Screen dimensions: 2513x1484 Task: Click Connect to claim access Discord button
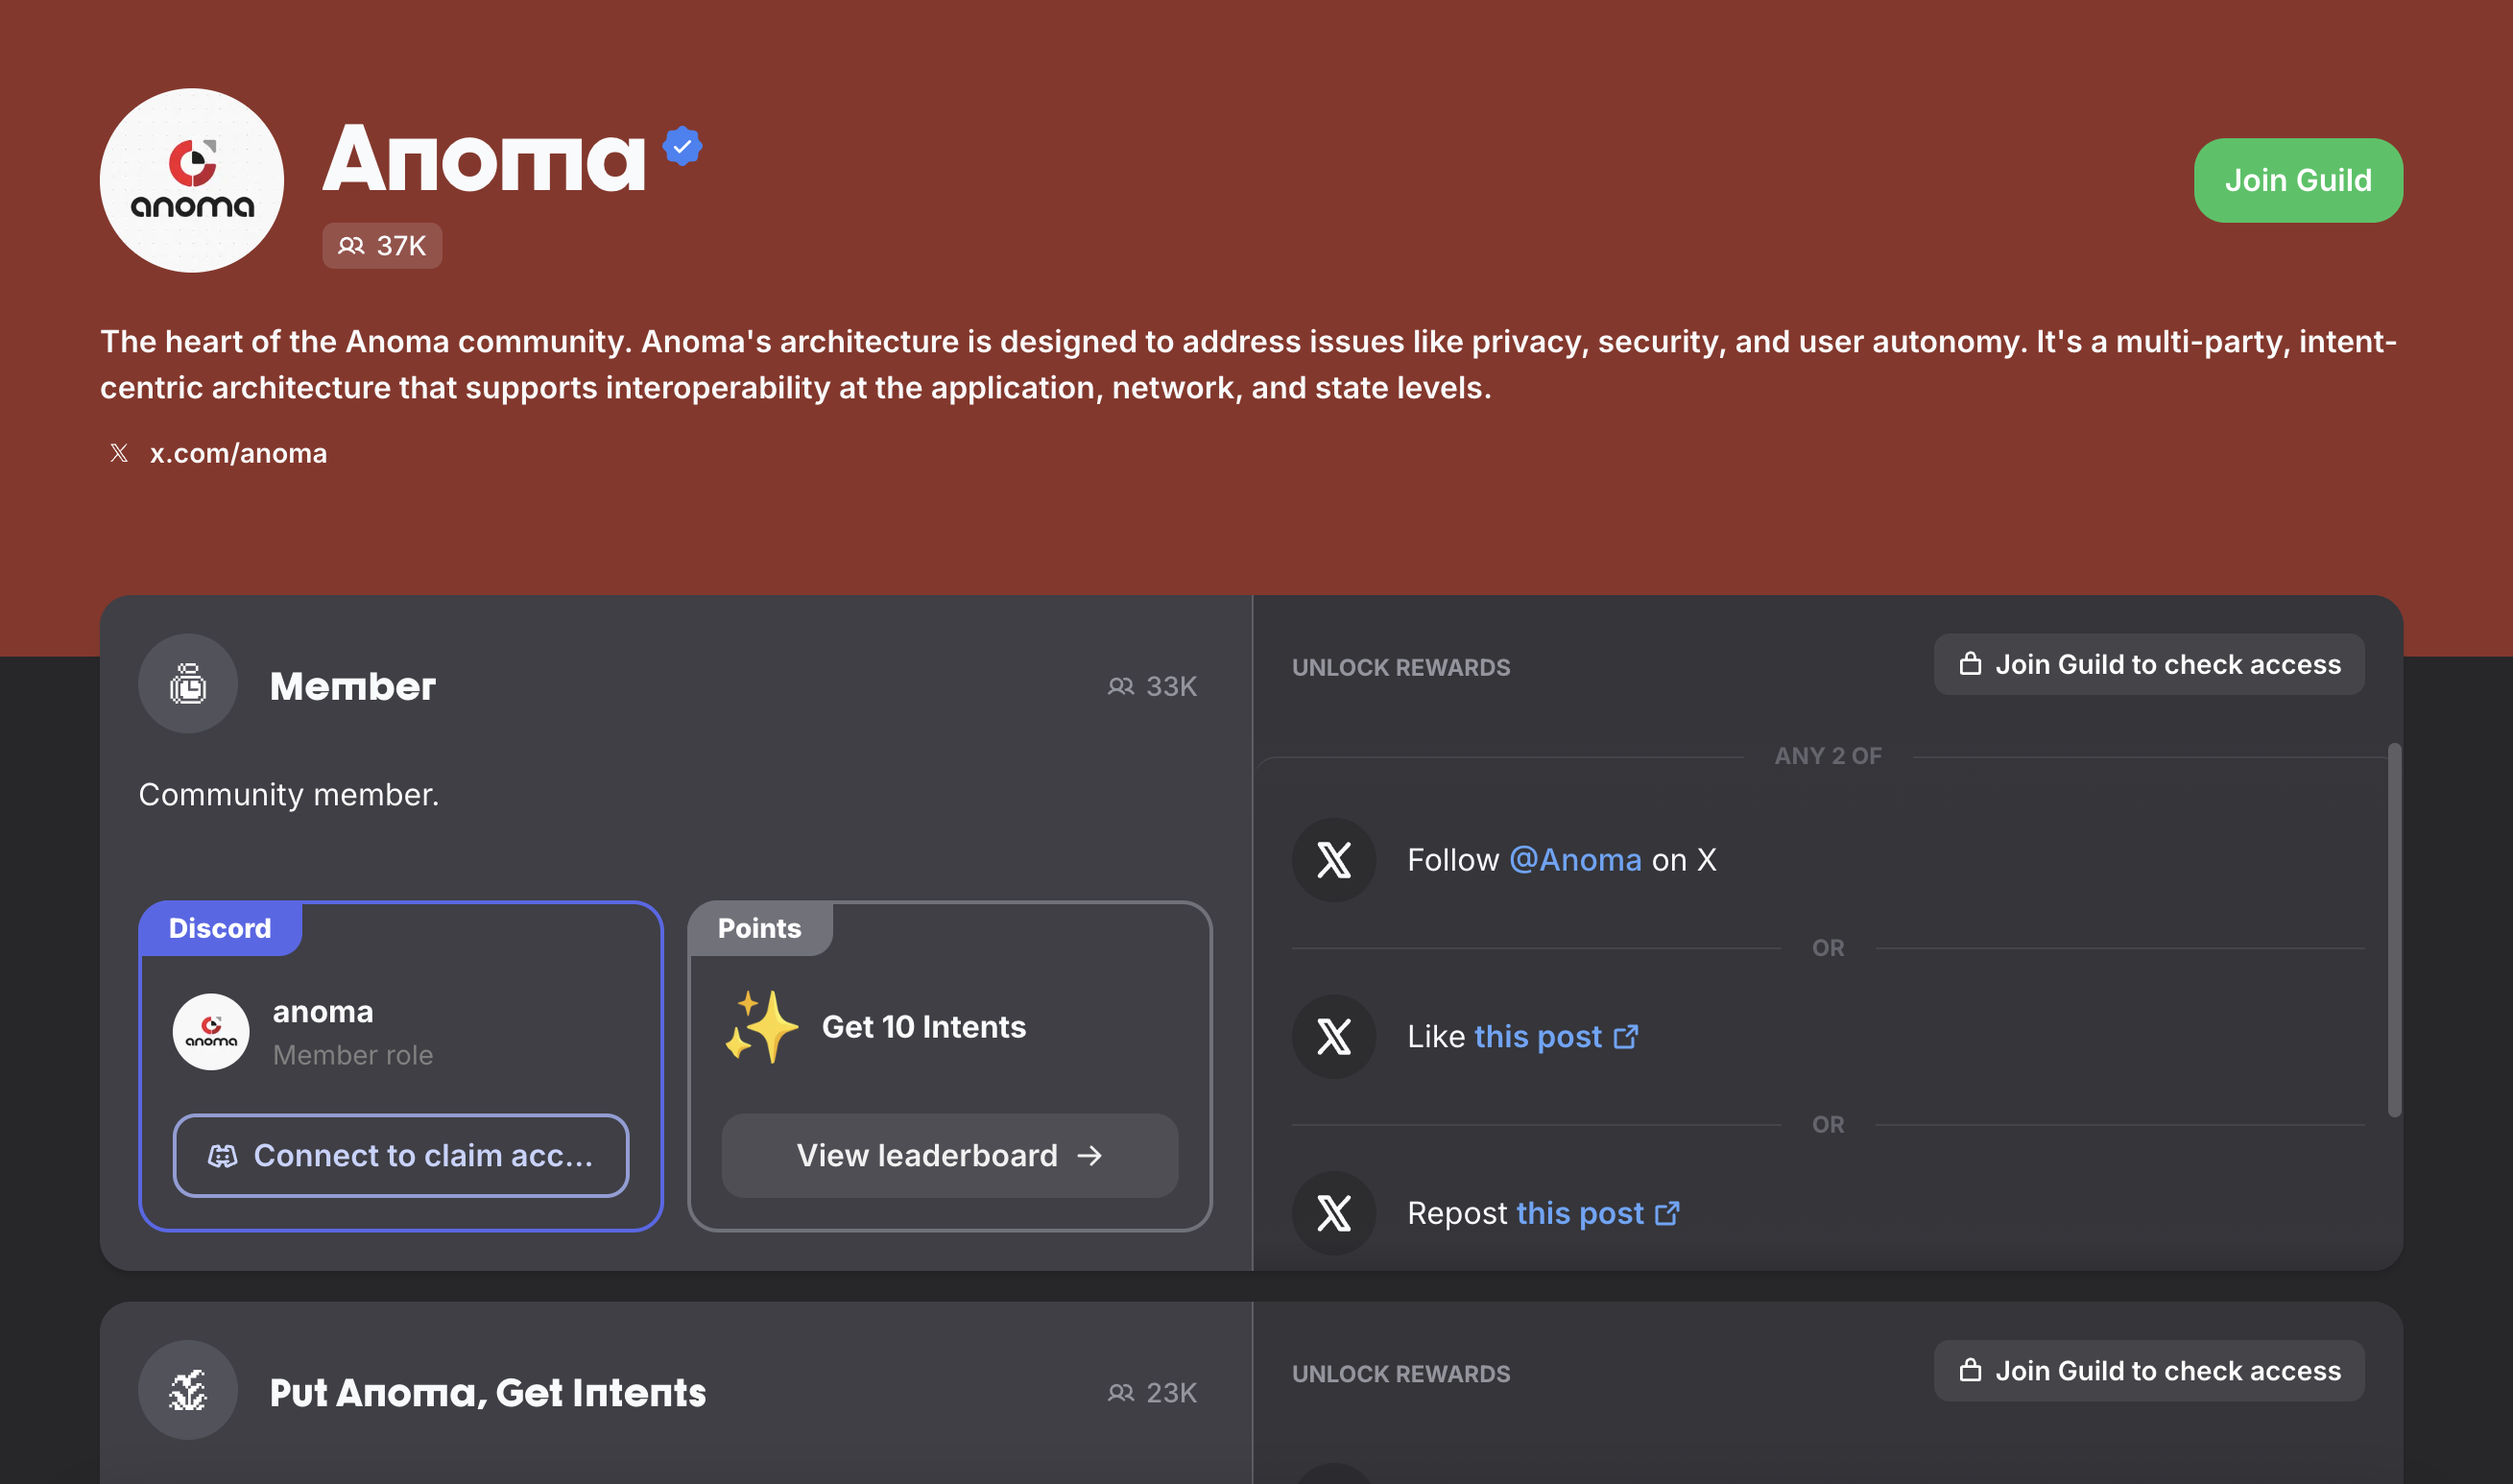pyautogui.click(x=401, y=1156)
